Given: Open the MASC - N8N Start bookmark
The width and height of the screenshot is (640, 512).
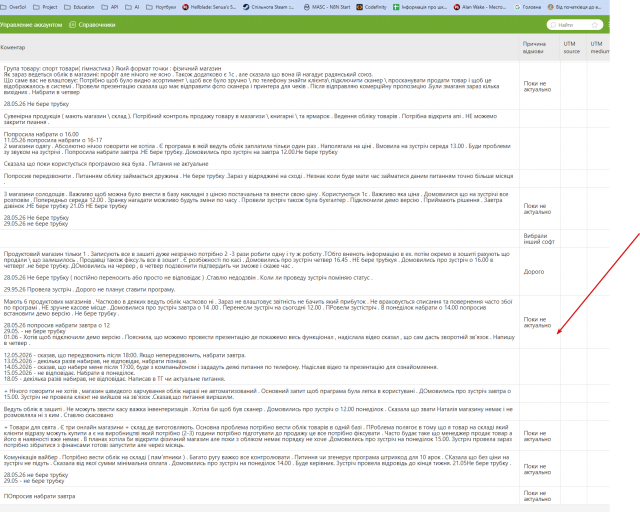Looking at the screenshot, I should coord(327,7).
